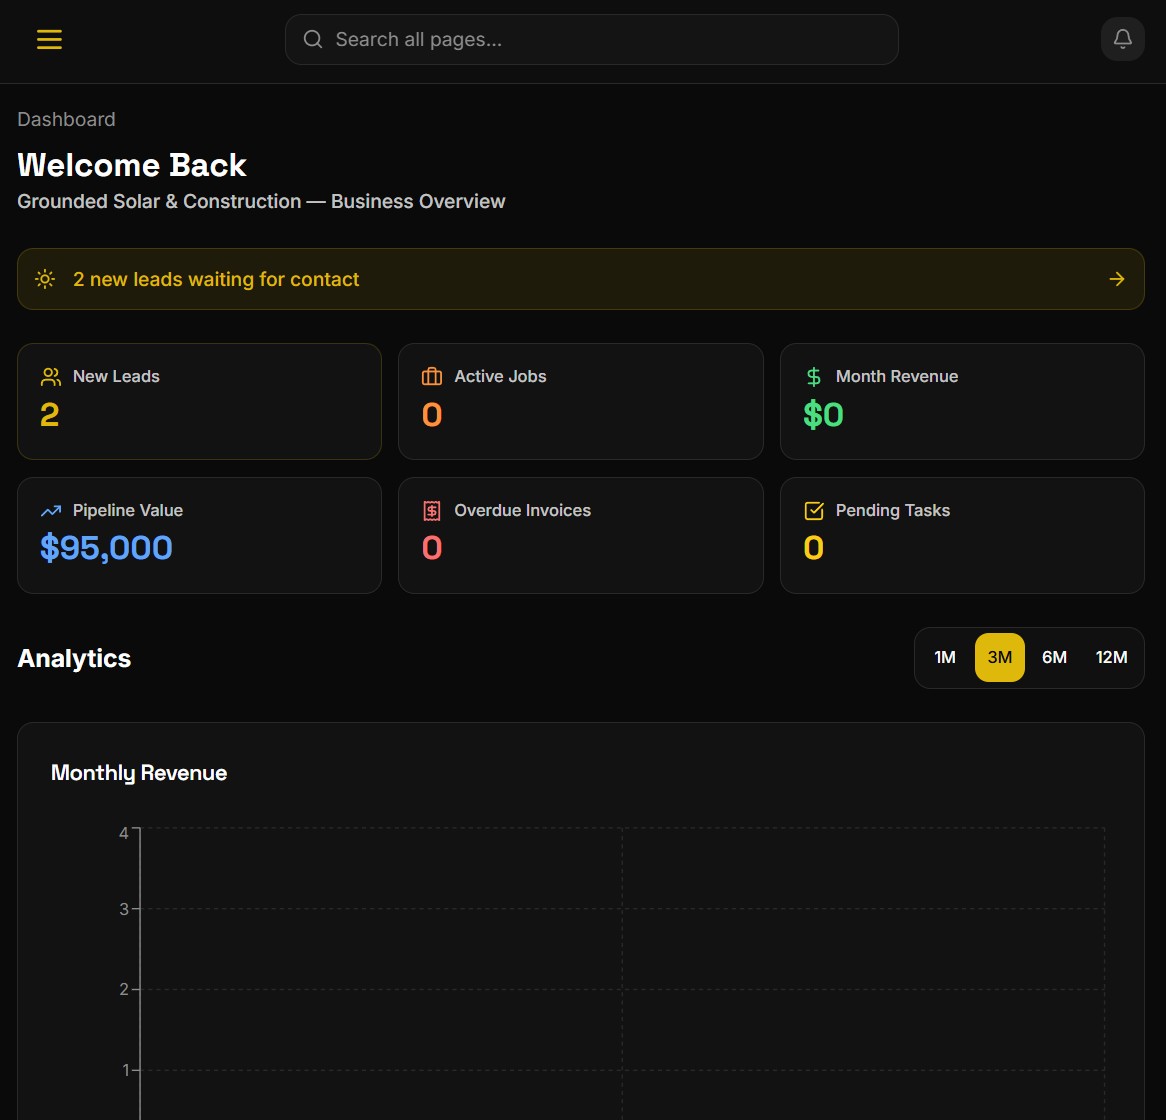Open the New Leads card
1166x1120 pixels.
199,402
